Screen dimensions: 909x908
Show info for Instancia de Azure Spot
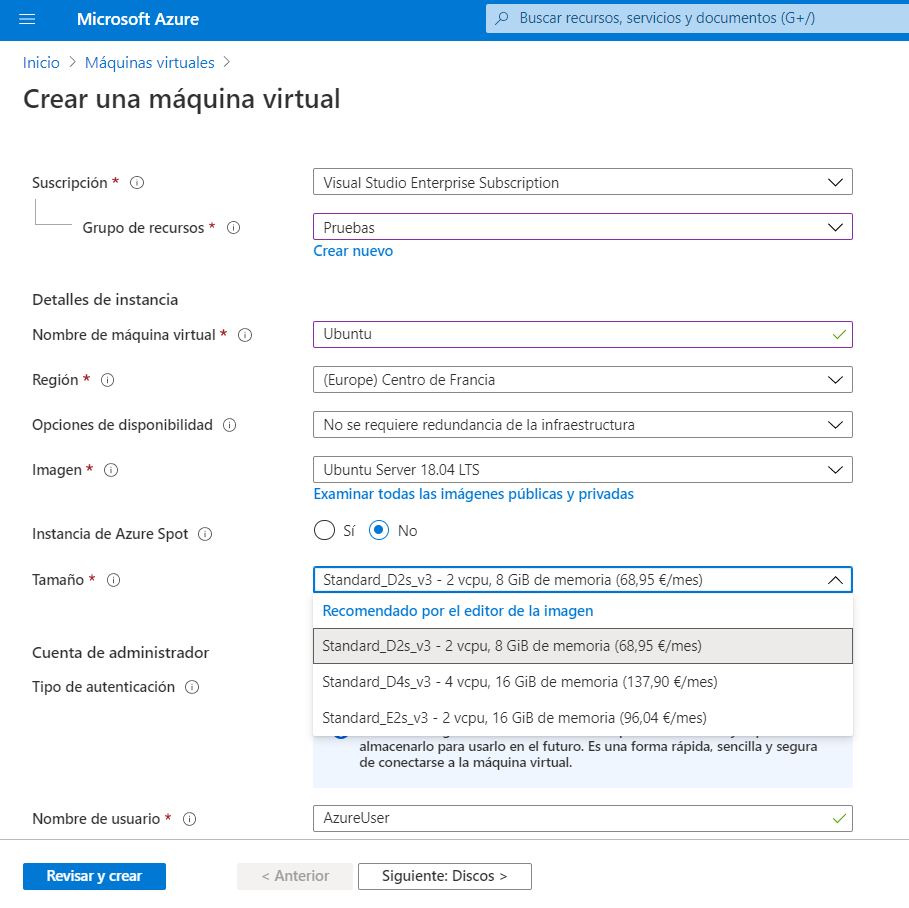point(205,534)
